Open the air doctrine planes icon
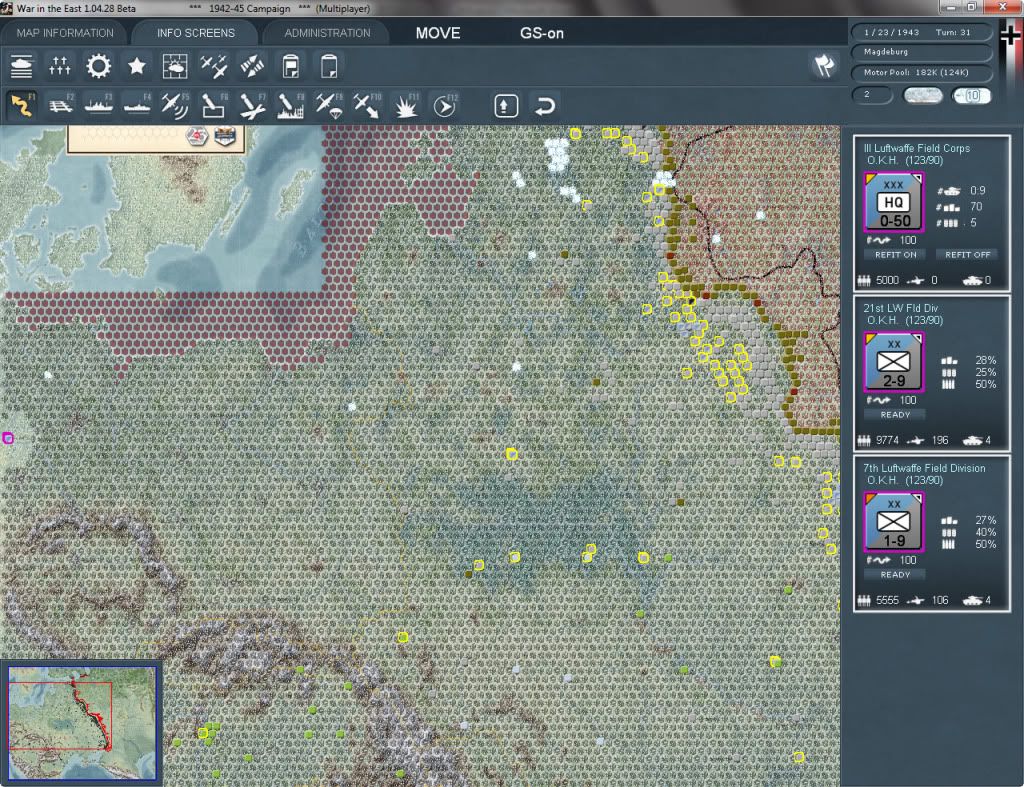Viewport: 1024px width, 787px height. point(214,66)
